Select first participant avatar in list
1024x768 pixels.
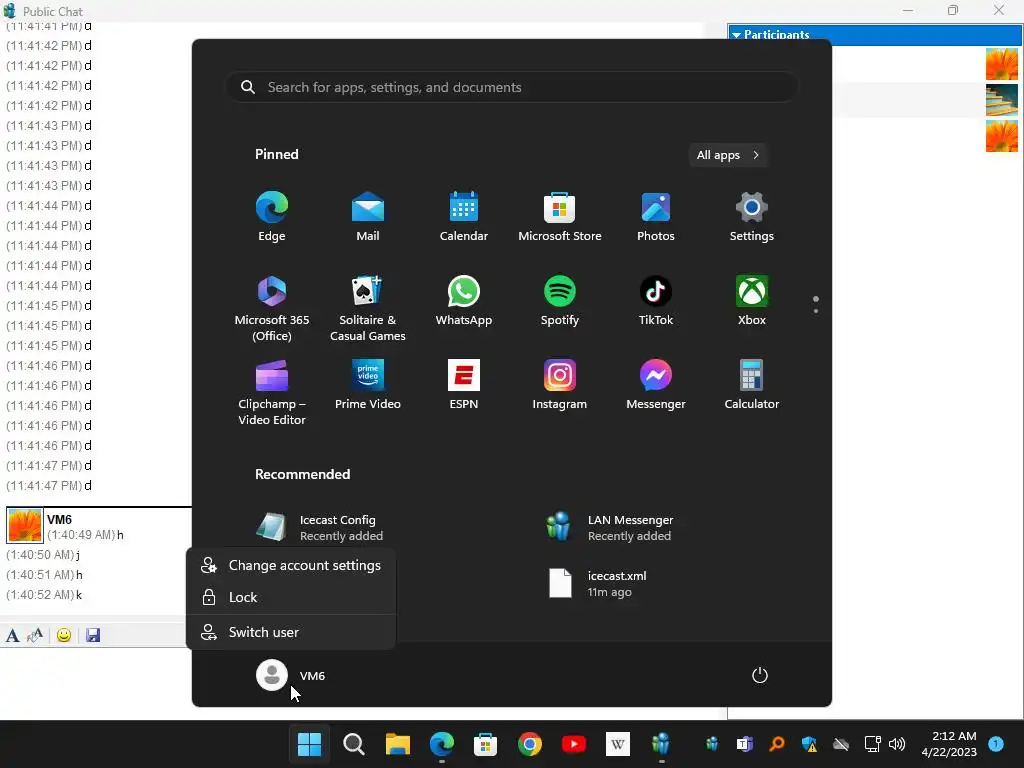click(x=1002, y=64)
